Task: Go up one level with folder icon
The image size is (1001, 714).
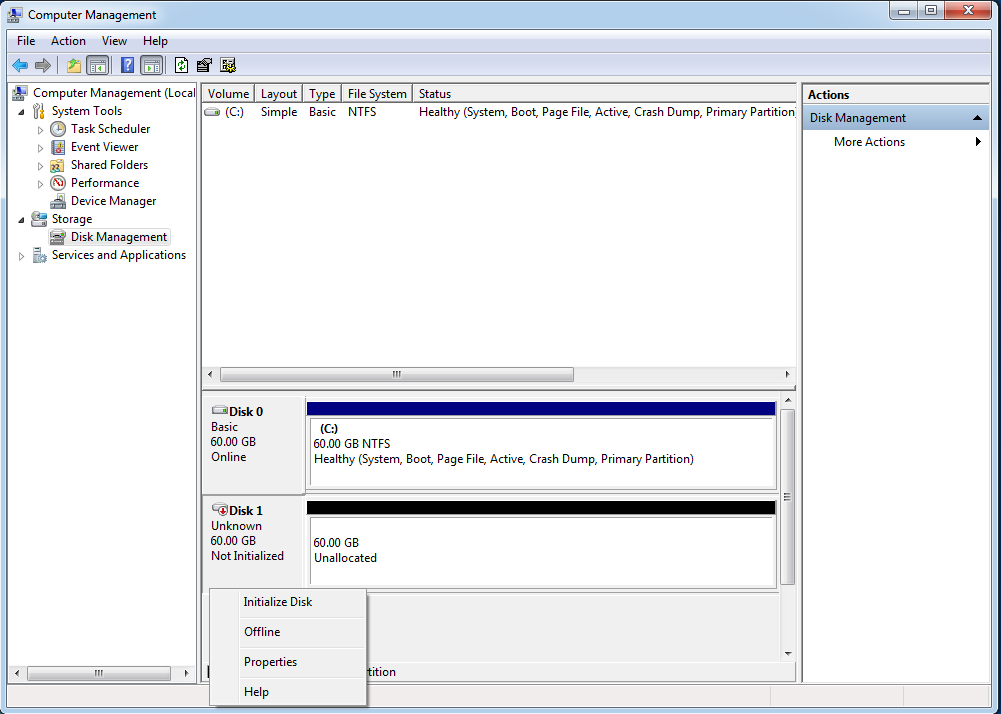Action: pyautogui.click(x=74, y=65)
